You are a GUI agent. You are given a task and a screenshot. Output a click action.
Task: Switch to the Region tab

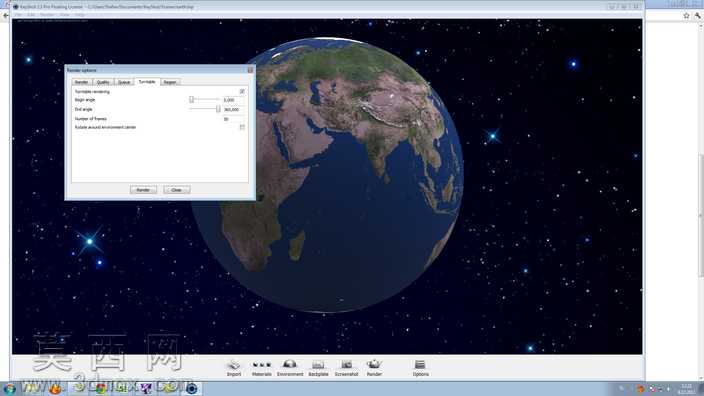click(x=170, y=82)
